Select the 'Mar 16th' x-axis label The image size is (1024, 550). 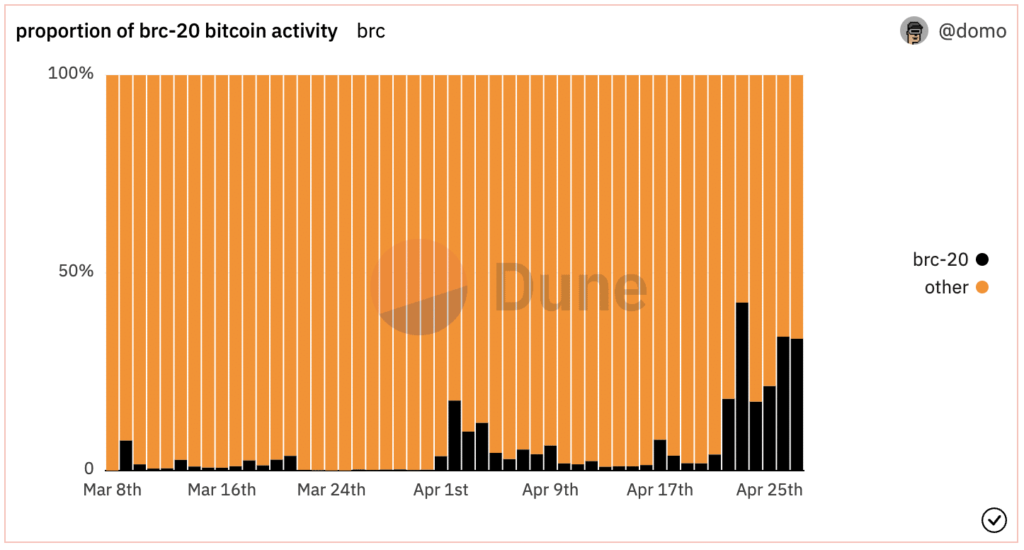222,490
